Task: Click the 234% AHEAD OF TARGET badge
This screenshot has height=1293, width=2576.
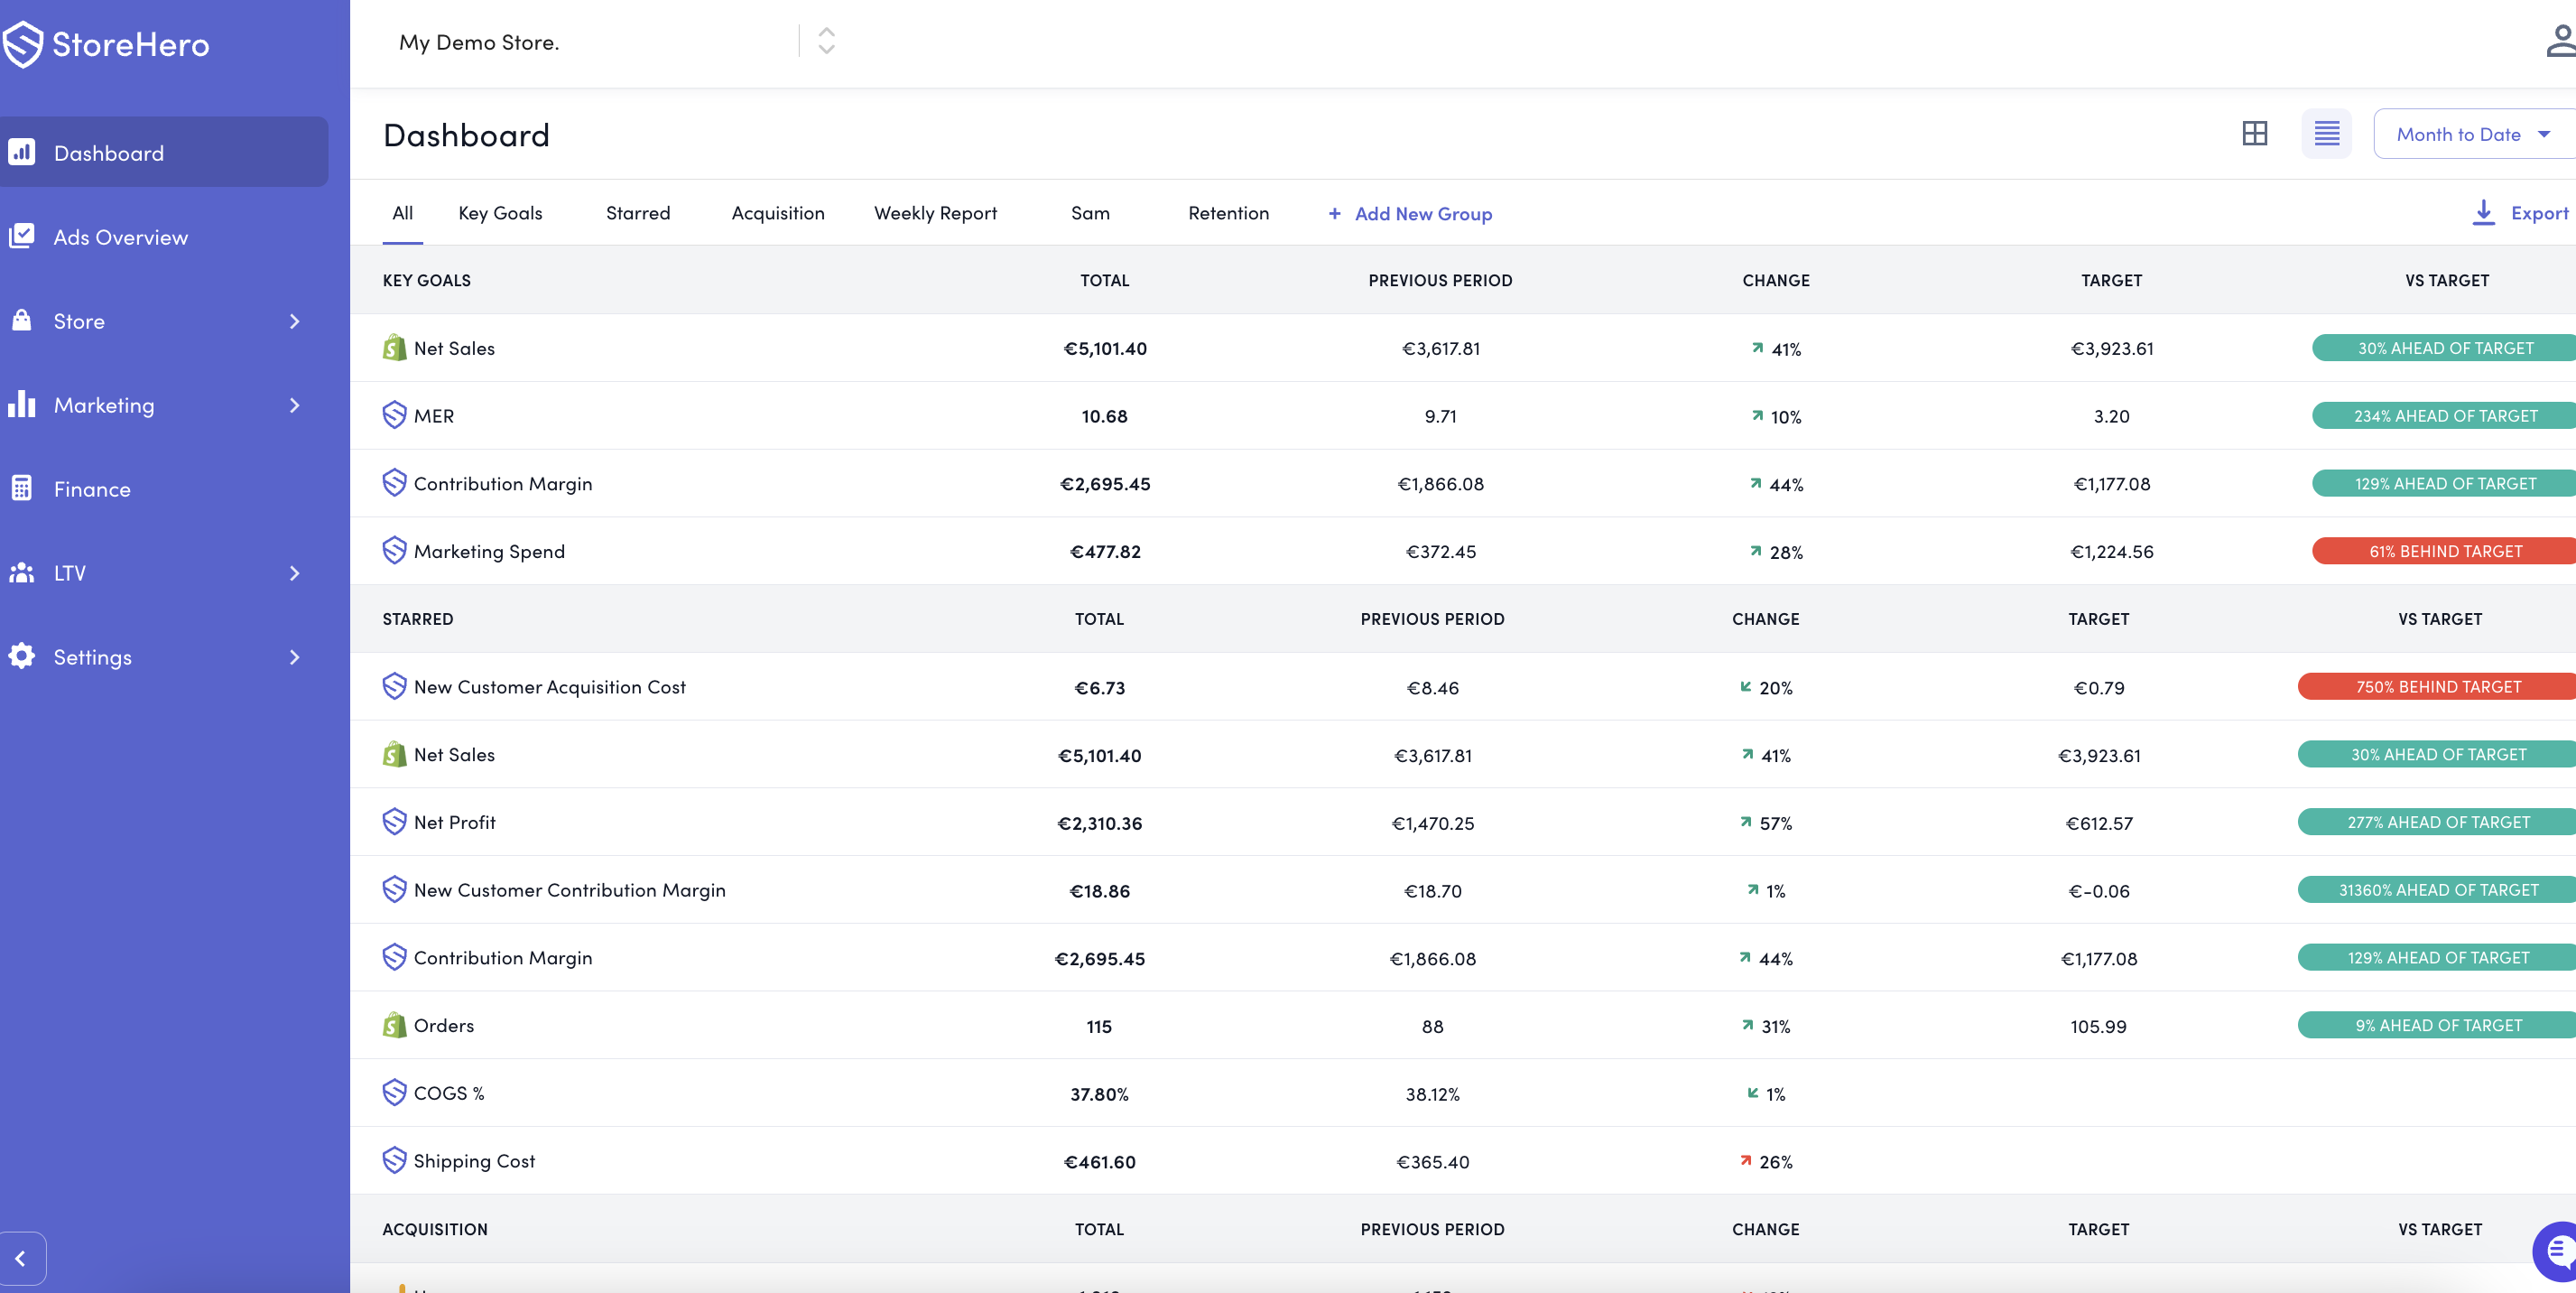Action: (x=2444, y=415)
